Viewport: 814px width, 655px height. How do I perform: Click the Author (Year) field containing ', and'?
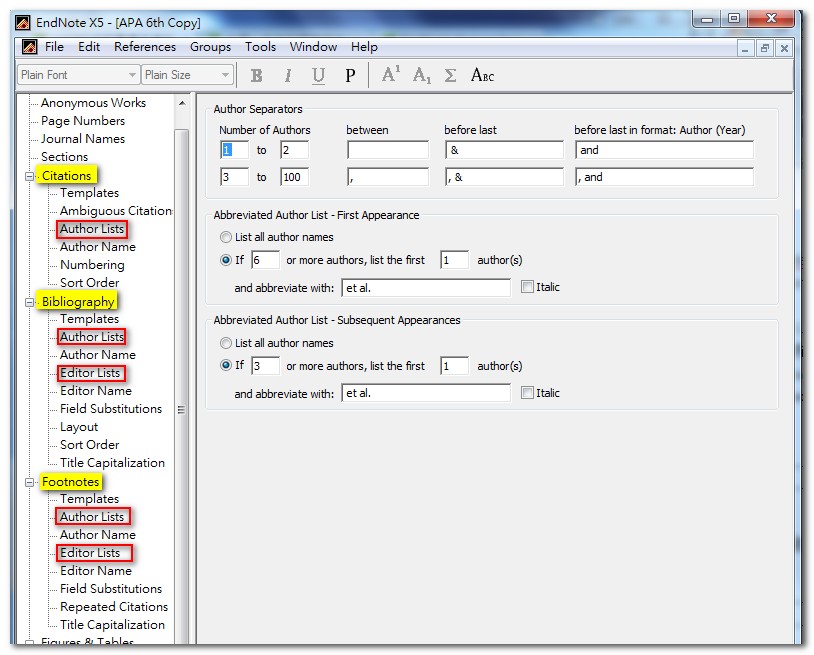[x=664, y=177]
